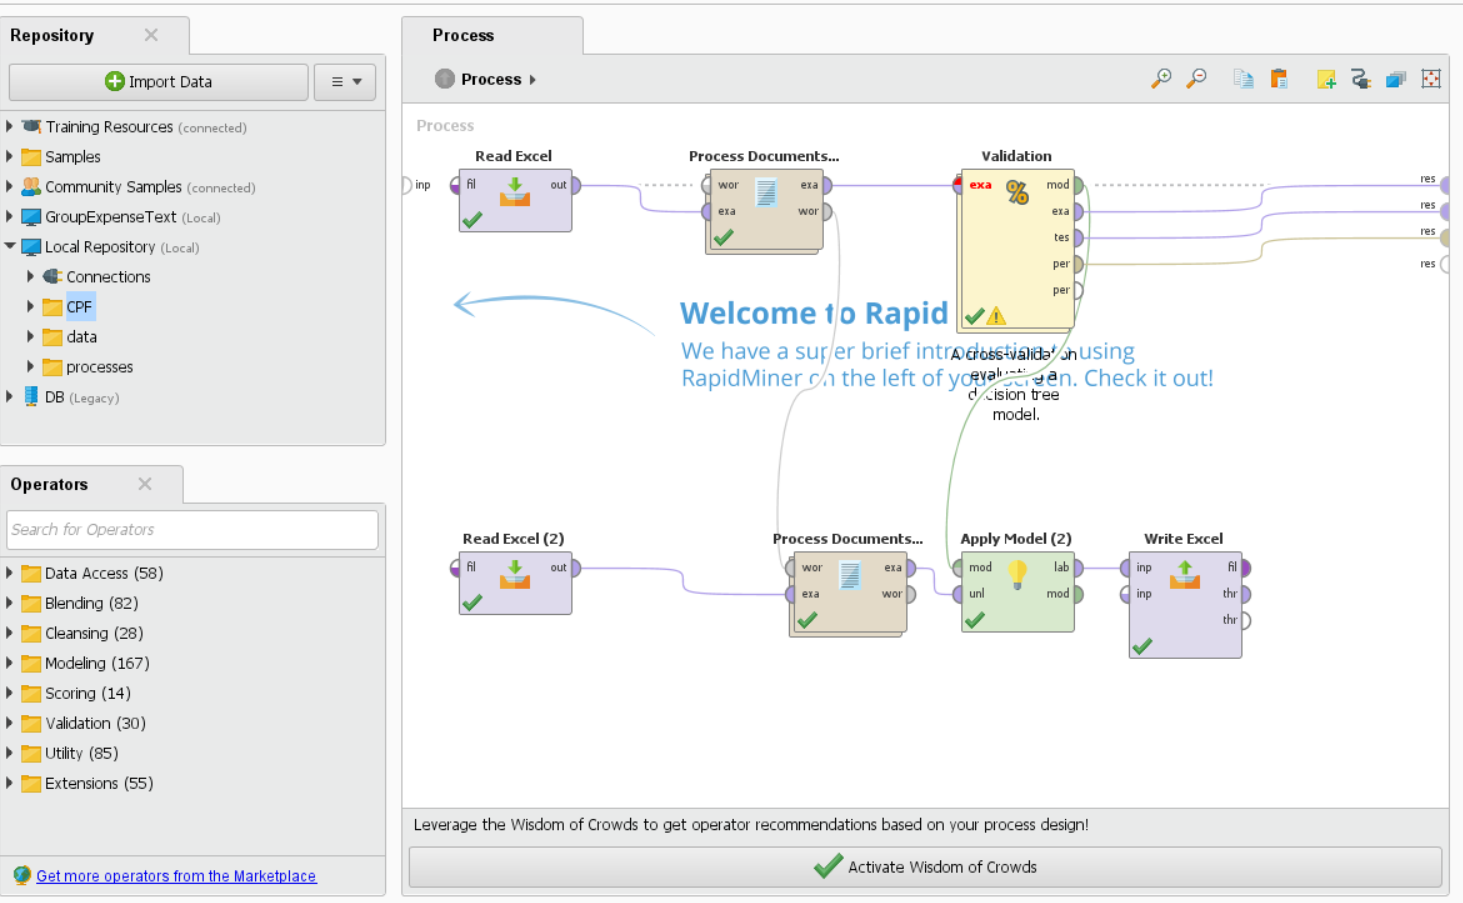Click the warning triangle on Validation
Viewport: 1463px width, 903px height.
pos(996,317)
